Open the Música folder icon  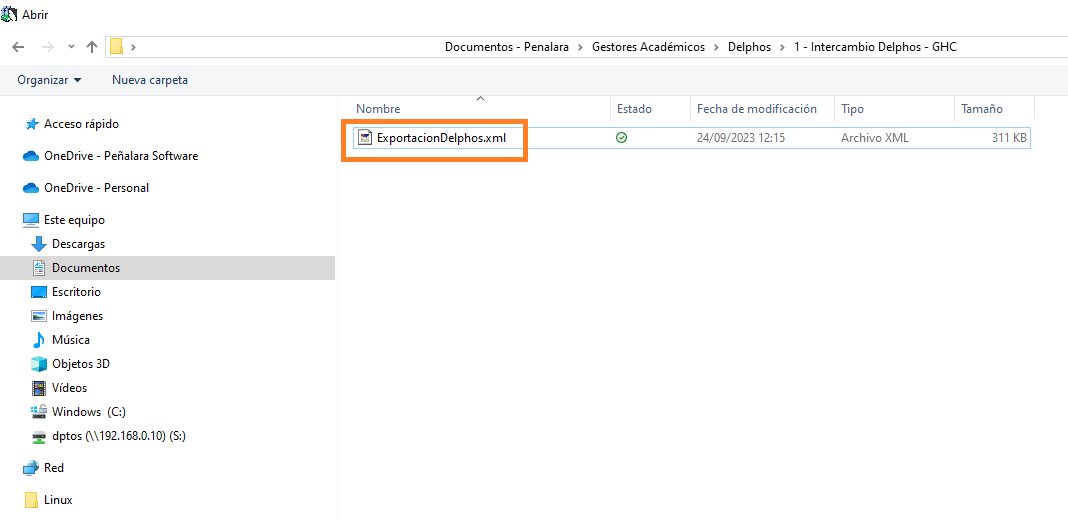39,340
